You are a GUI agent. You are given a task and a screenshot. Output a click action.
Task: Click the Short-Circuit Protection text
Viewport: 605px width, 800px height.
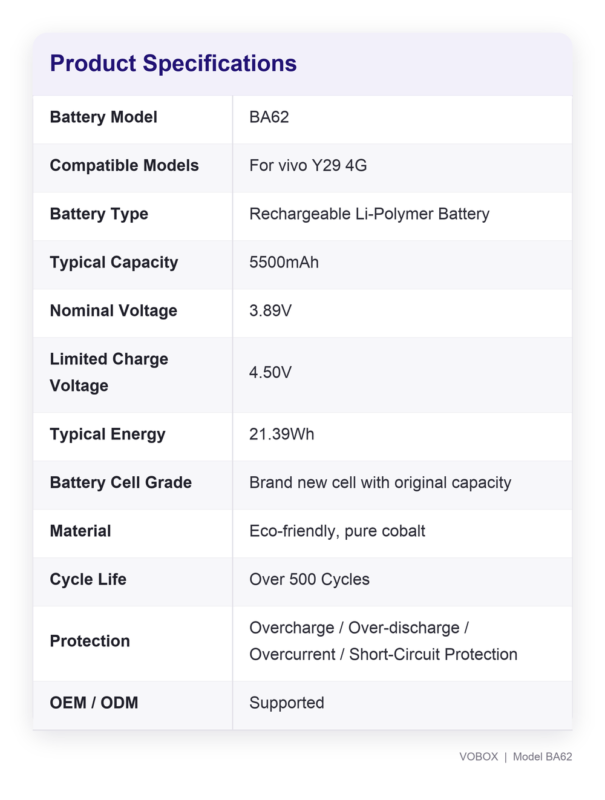[433, 655]
